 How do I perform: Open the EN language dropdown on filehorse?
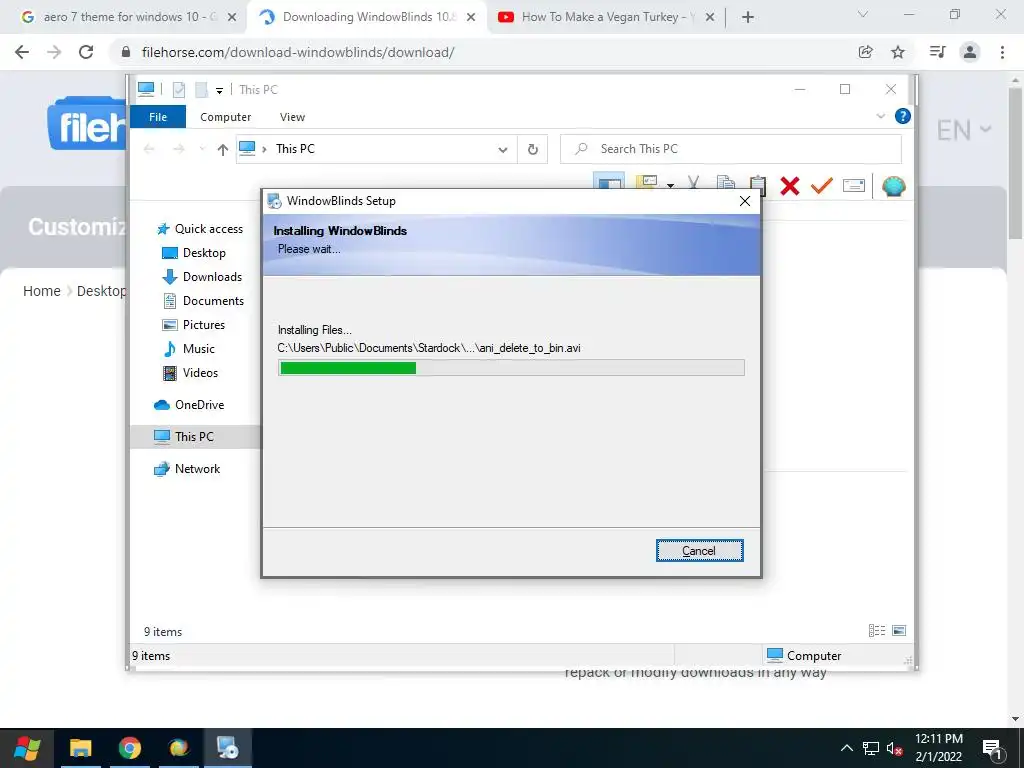click(965, 131)
